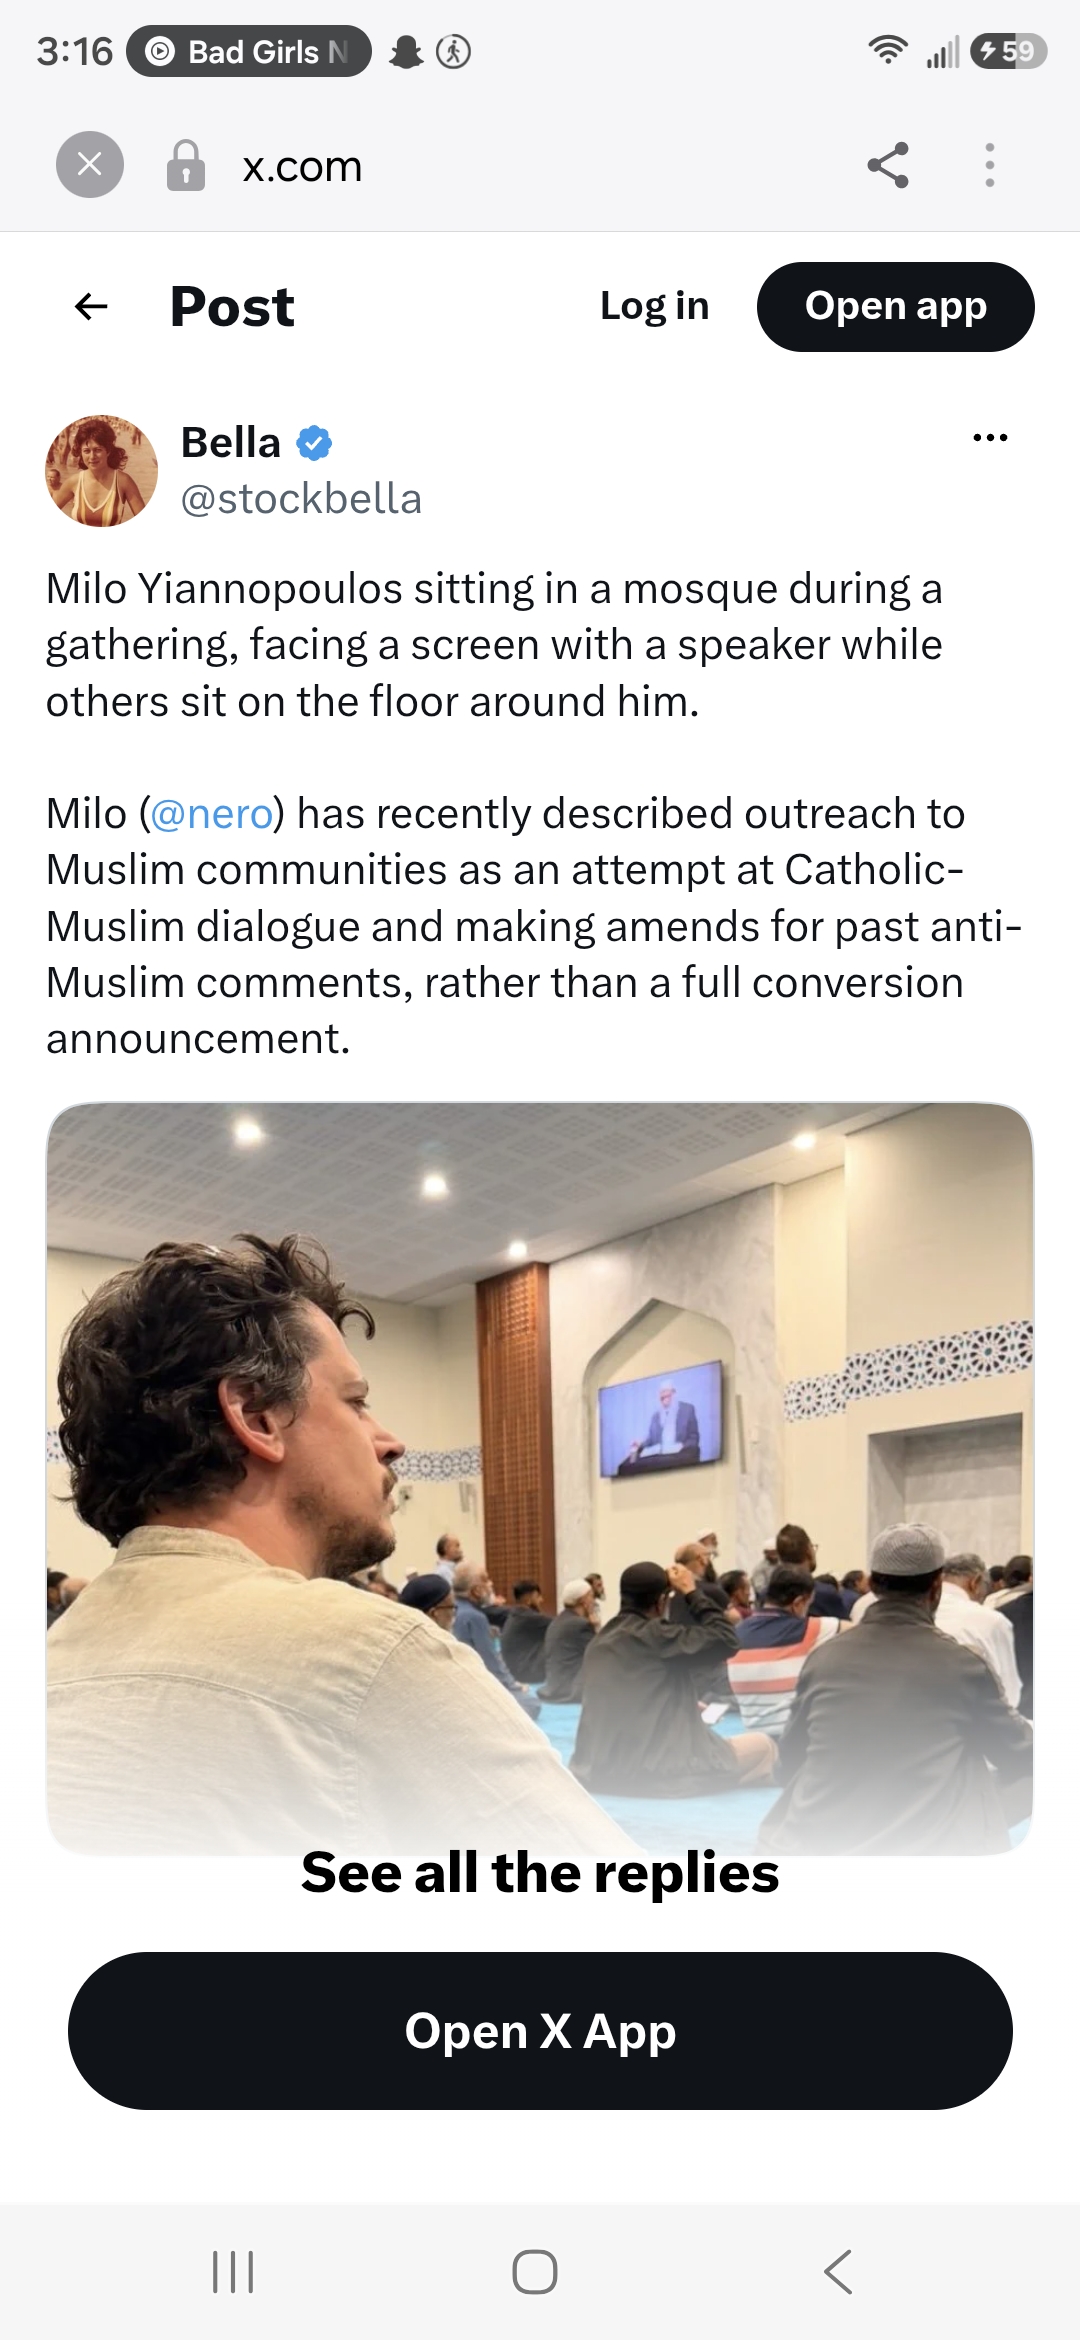Expand the post's more options ellipsis

coord(990,437)
